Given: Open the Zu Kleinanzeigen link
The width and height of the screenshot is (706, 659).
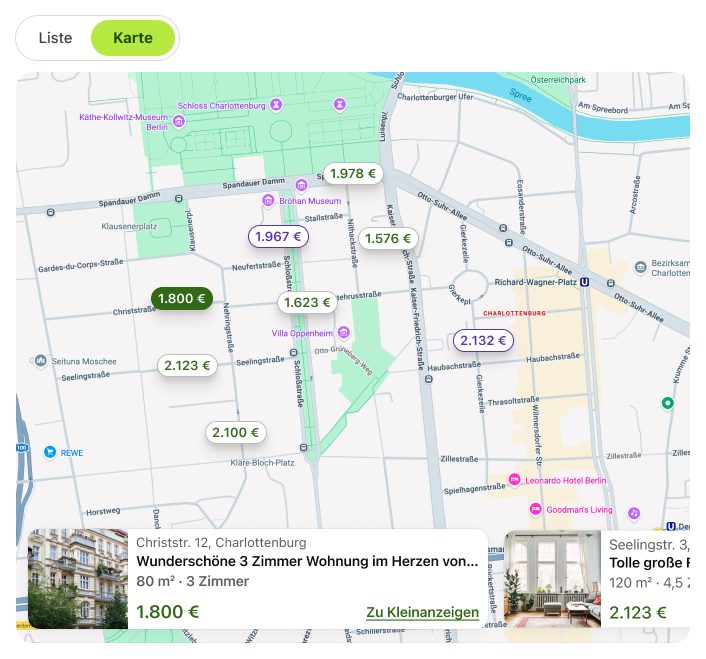Looking at the screenshot, I should (x=422, y=612).
